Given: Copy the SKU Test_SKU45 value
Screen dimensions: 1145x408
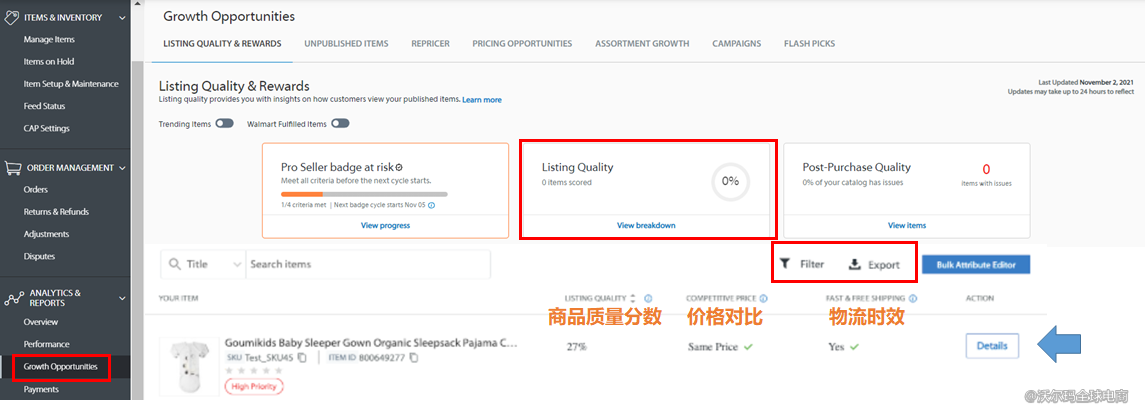Looking at the screenshot, I should 302,358.
